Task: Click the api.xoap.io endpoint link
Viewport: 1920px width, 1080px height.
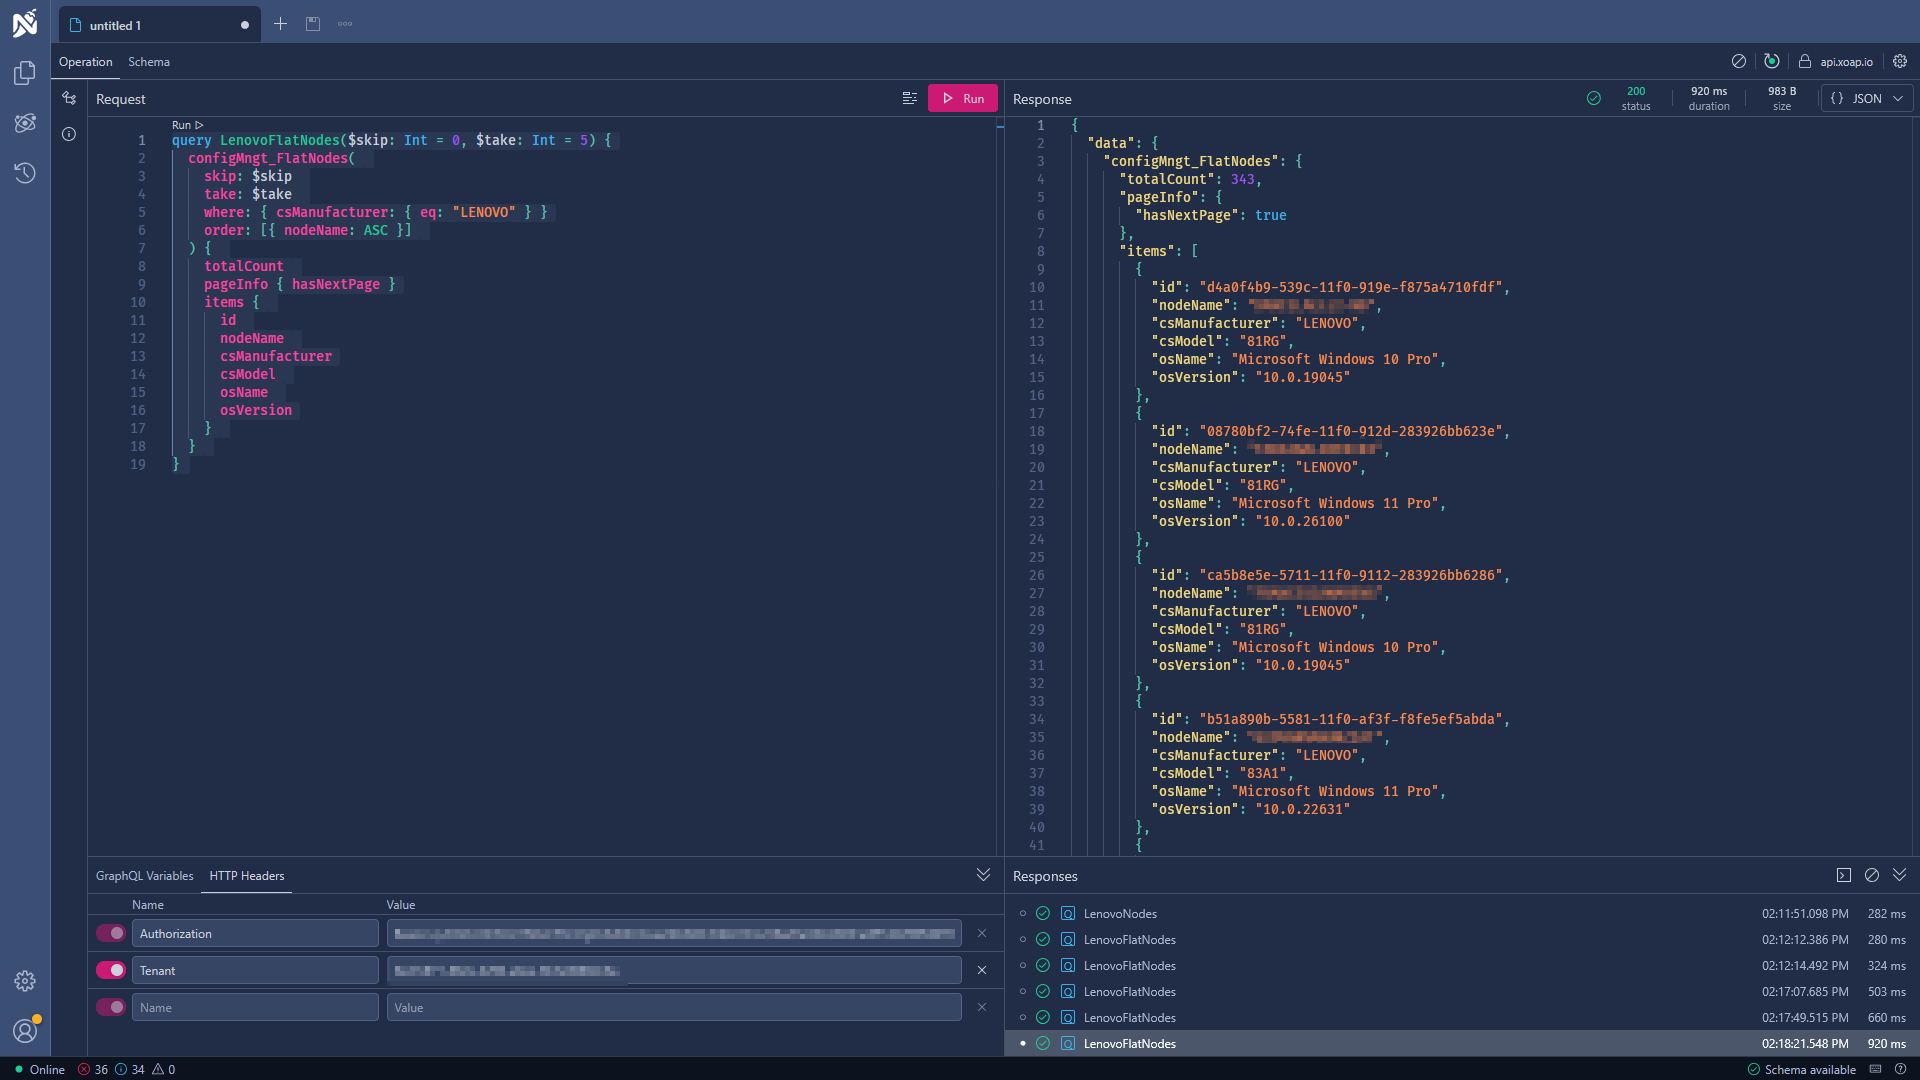Action: tap(1845, 61)
